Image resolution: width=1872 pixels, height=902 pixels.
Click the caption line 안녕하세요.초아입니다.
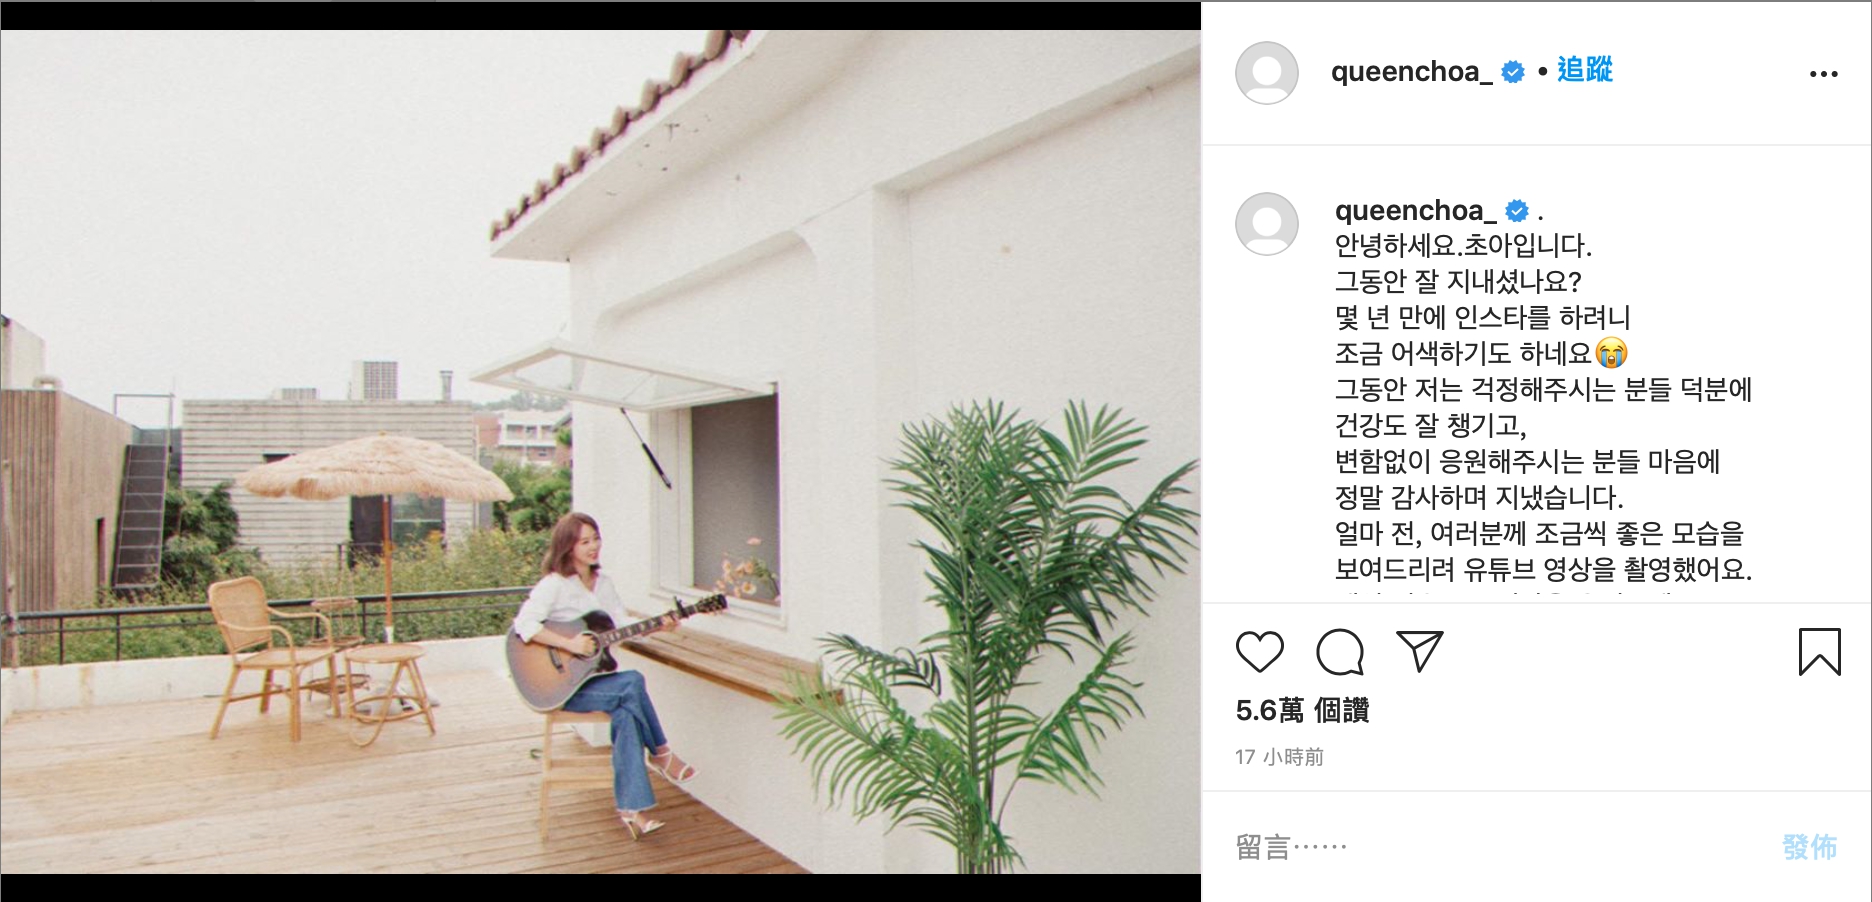[1463, 245]
